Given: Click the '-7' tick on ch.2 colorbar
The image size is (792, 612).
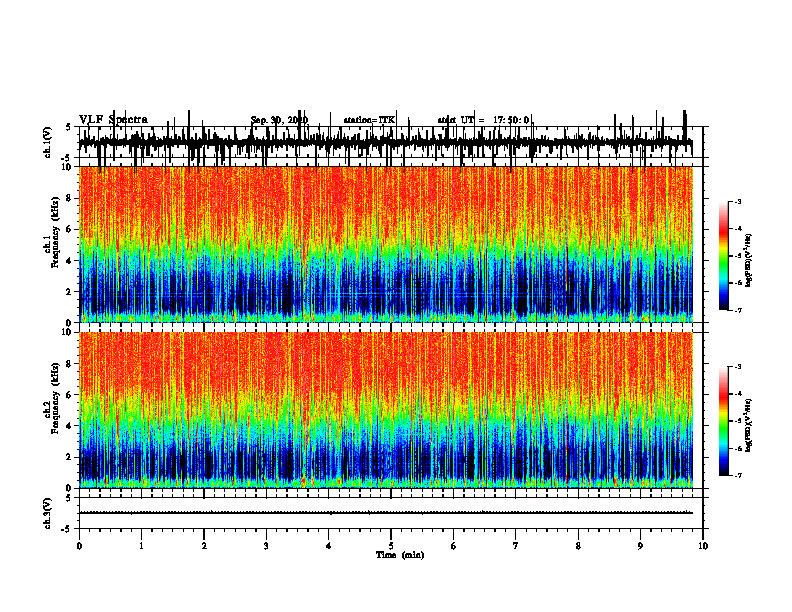Looking at the screenshot, I should click(x=738, y=475).
